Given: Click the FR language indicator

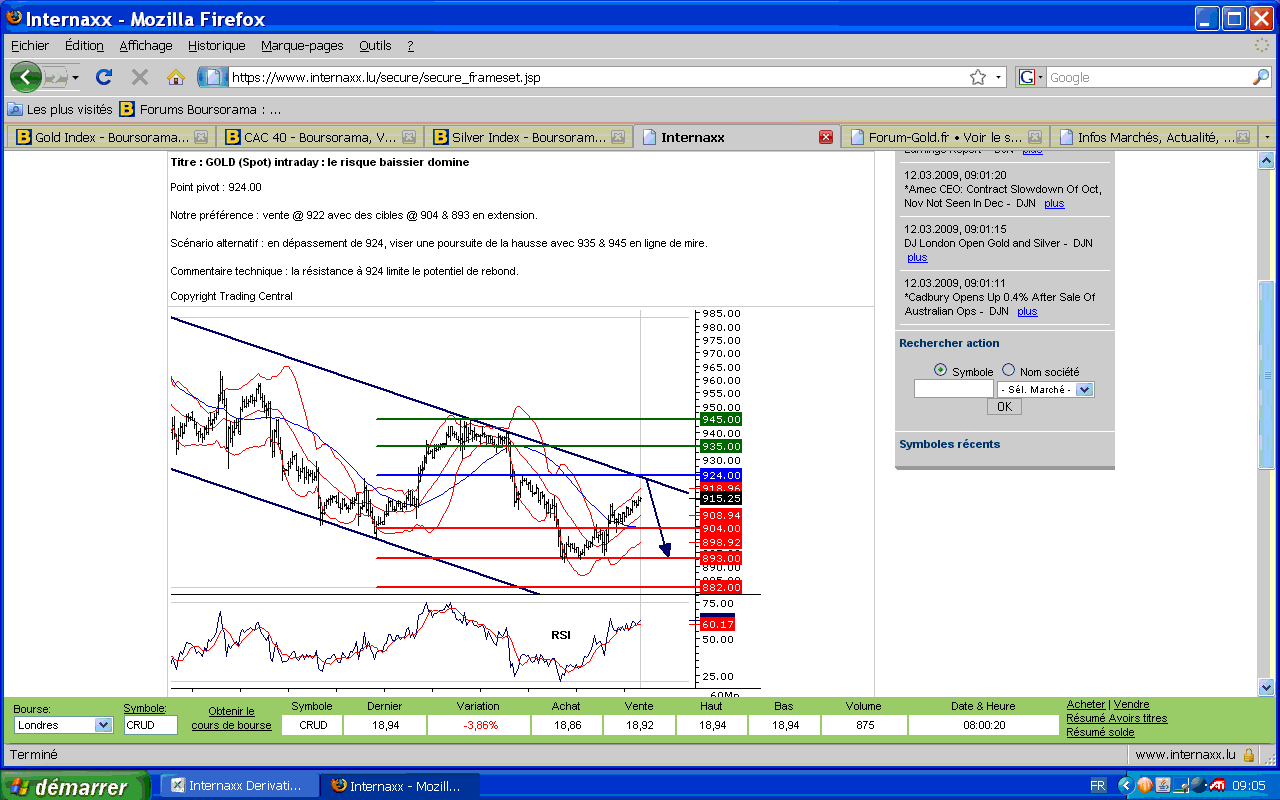Looking at the screenshot, I should [1098, 786].
